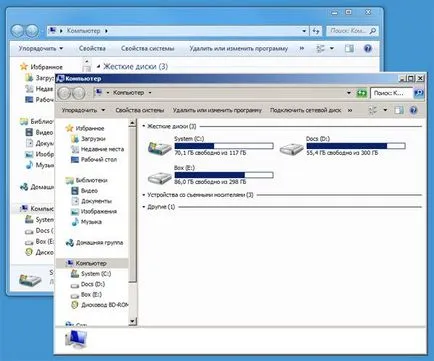Open address history dropdown in front window

349,93
